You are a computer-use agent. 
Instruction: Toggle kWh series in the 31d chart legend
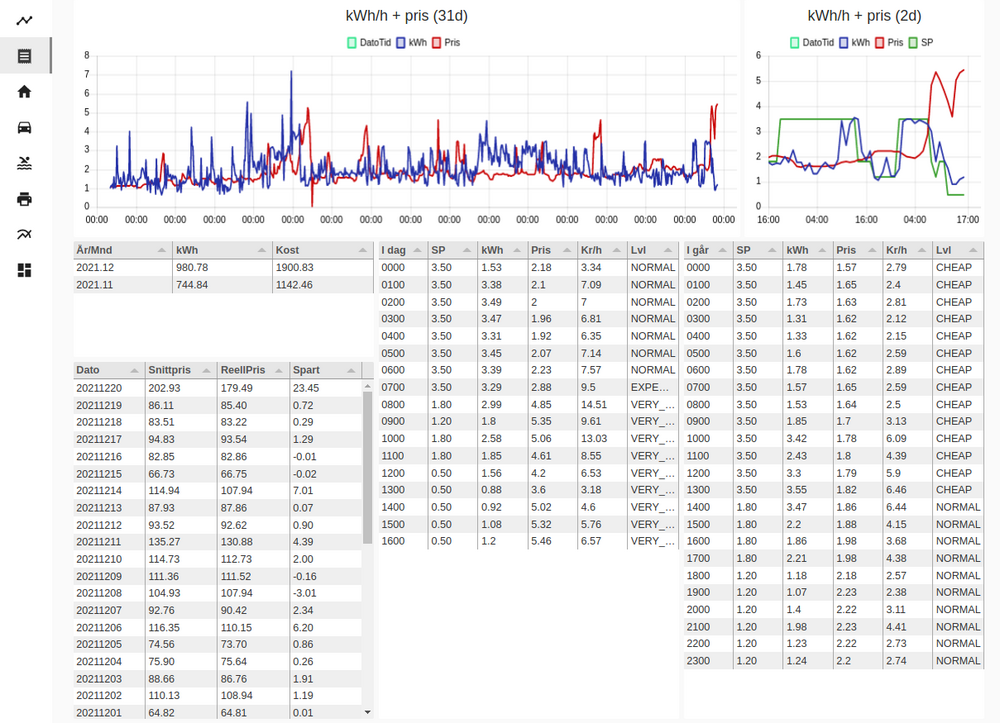(x=413, y=43)
